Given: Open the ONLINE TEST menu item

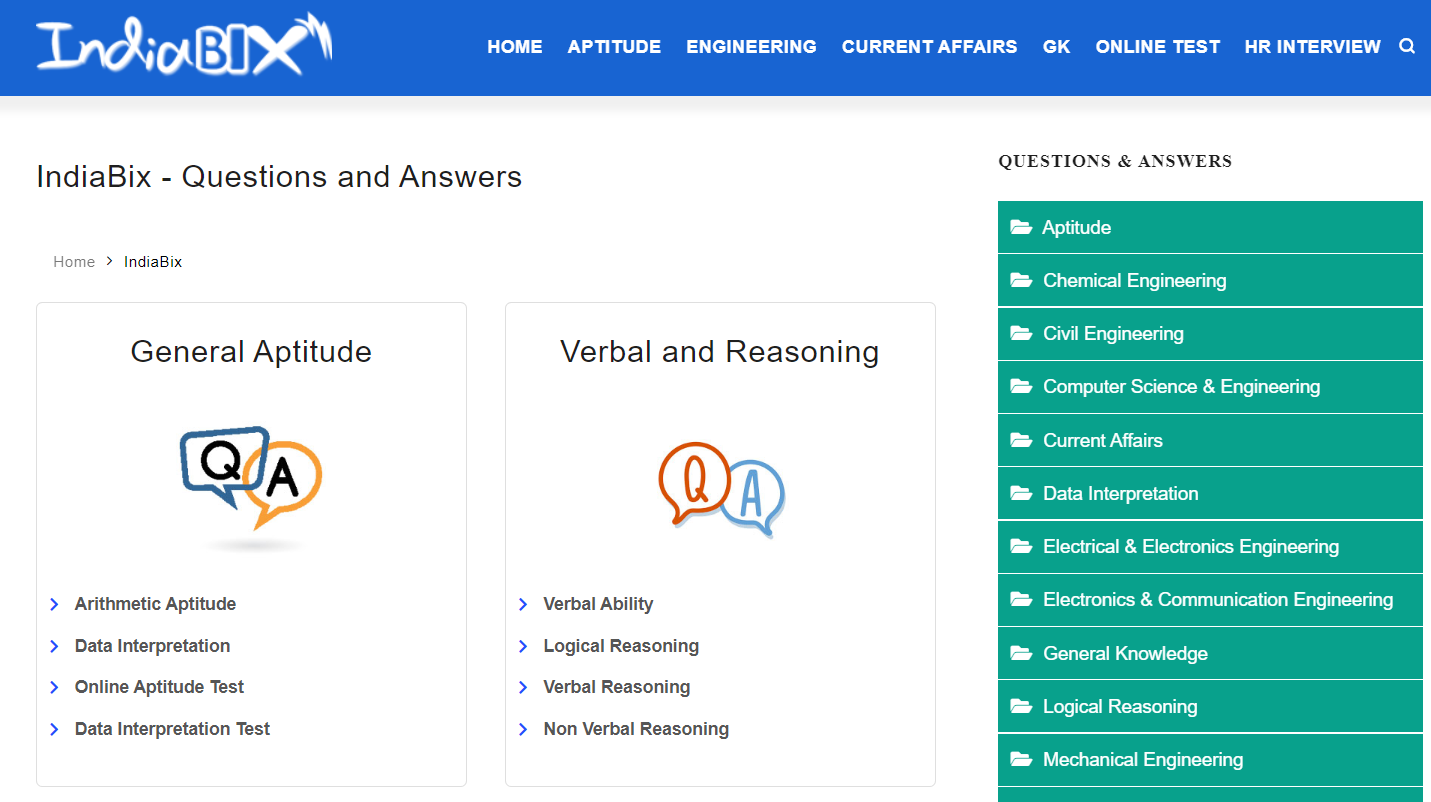Looking at the screenshot, I should pos(1157,47).
